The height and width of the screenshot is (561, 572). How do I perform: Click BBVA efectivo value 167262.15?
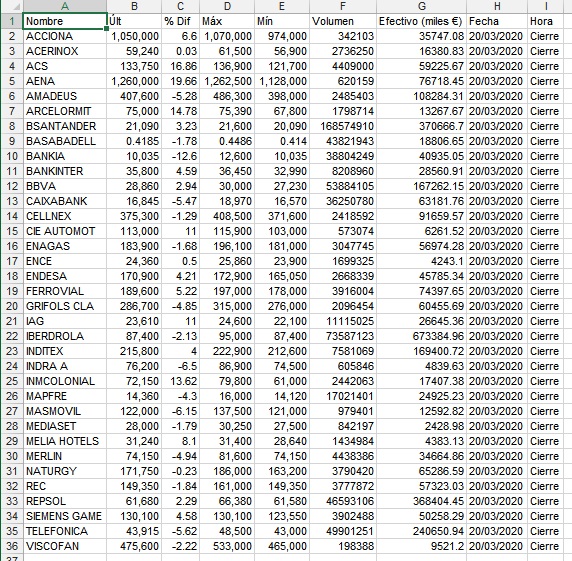(421, 186)
